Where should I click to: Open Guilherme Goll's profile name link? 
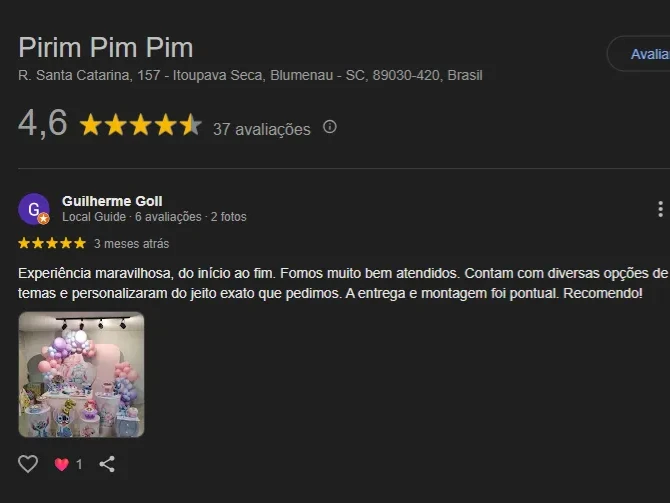coord(112,201)
